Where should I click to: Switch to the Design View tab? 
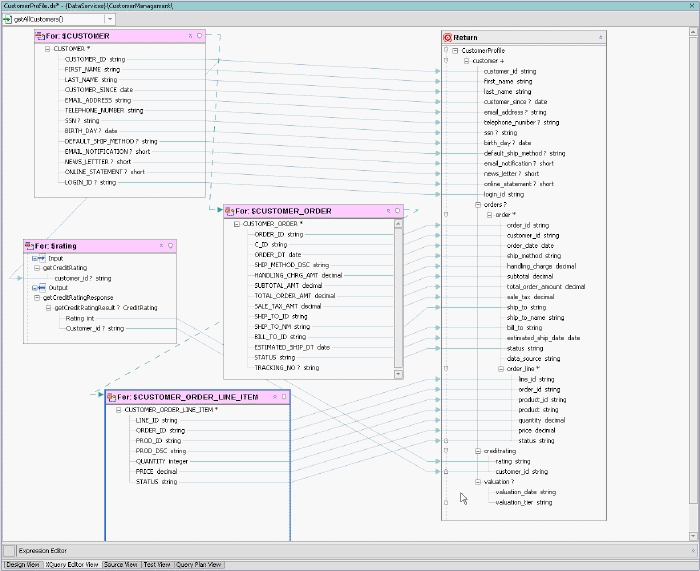pyautogui.click(x=22, y=565)
